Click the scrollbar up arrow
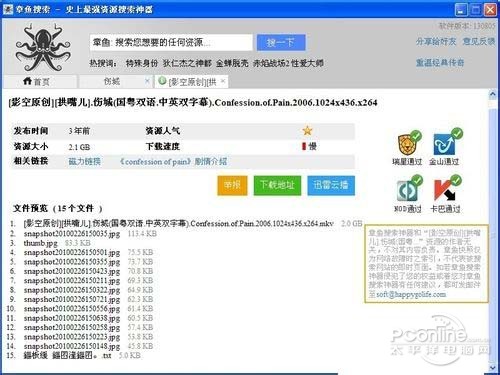This screenshot has width=500, height=375. [493, 94]
